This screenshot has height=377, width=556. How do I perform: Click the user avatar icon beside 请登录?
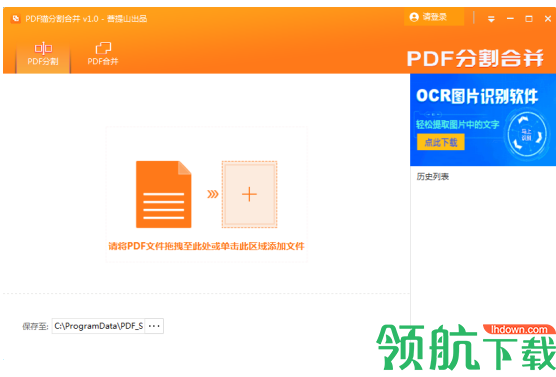coord(414,17)
